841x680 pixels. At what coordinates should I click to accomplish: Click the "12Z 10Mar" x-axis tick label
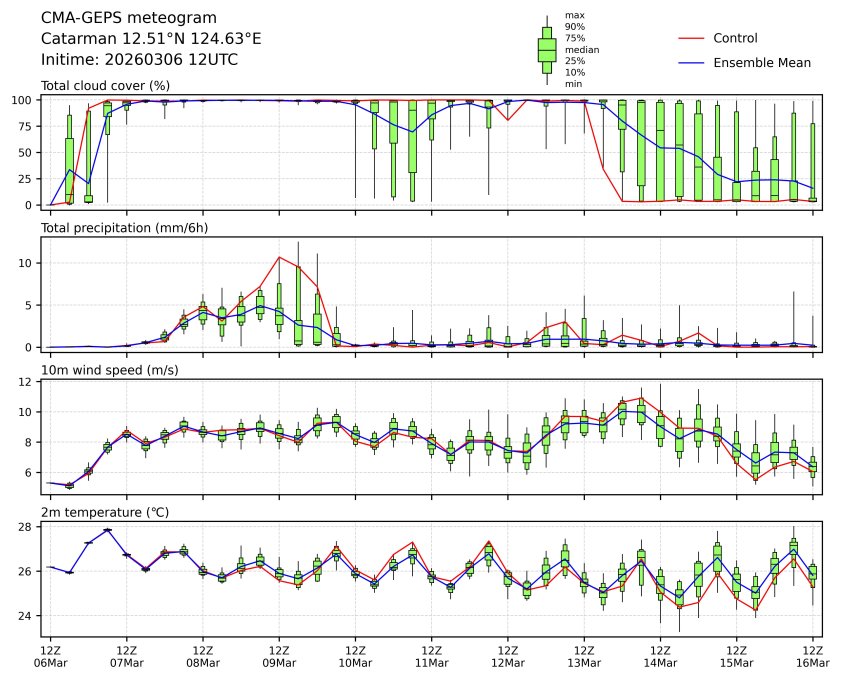355,655
